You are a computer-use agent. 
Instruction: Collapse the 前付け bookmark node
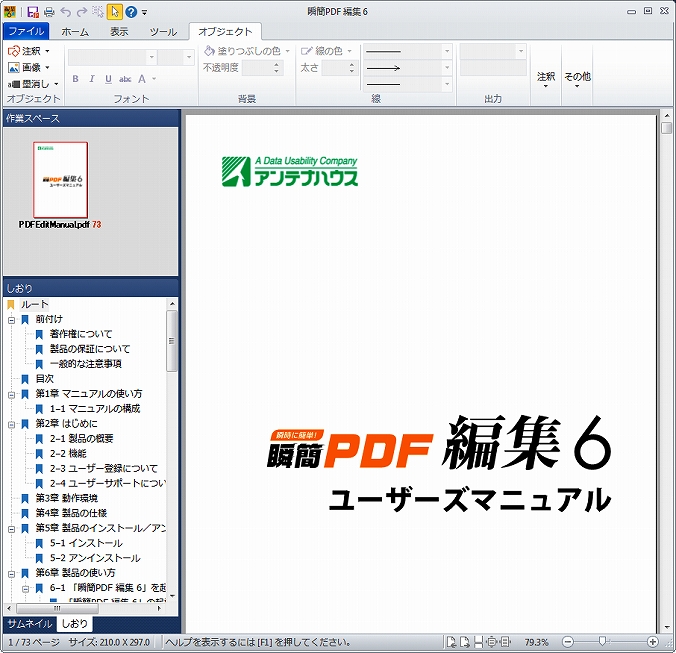(12, 319)
